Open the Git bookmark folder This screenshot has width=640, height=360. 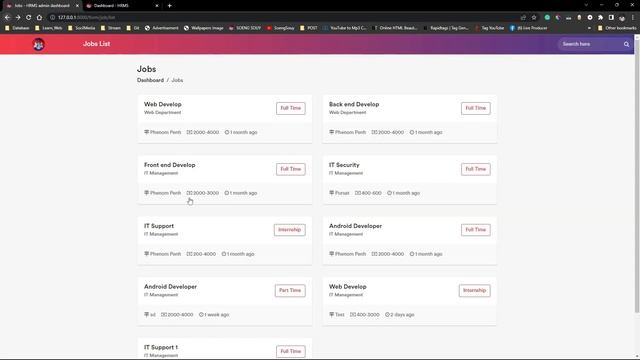pyautogui.click(x=133, y=28)
